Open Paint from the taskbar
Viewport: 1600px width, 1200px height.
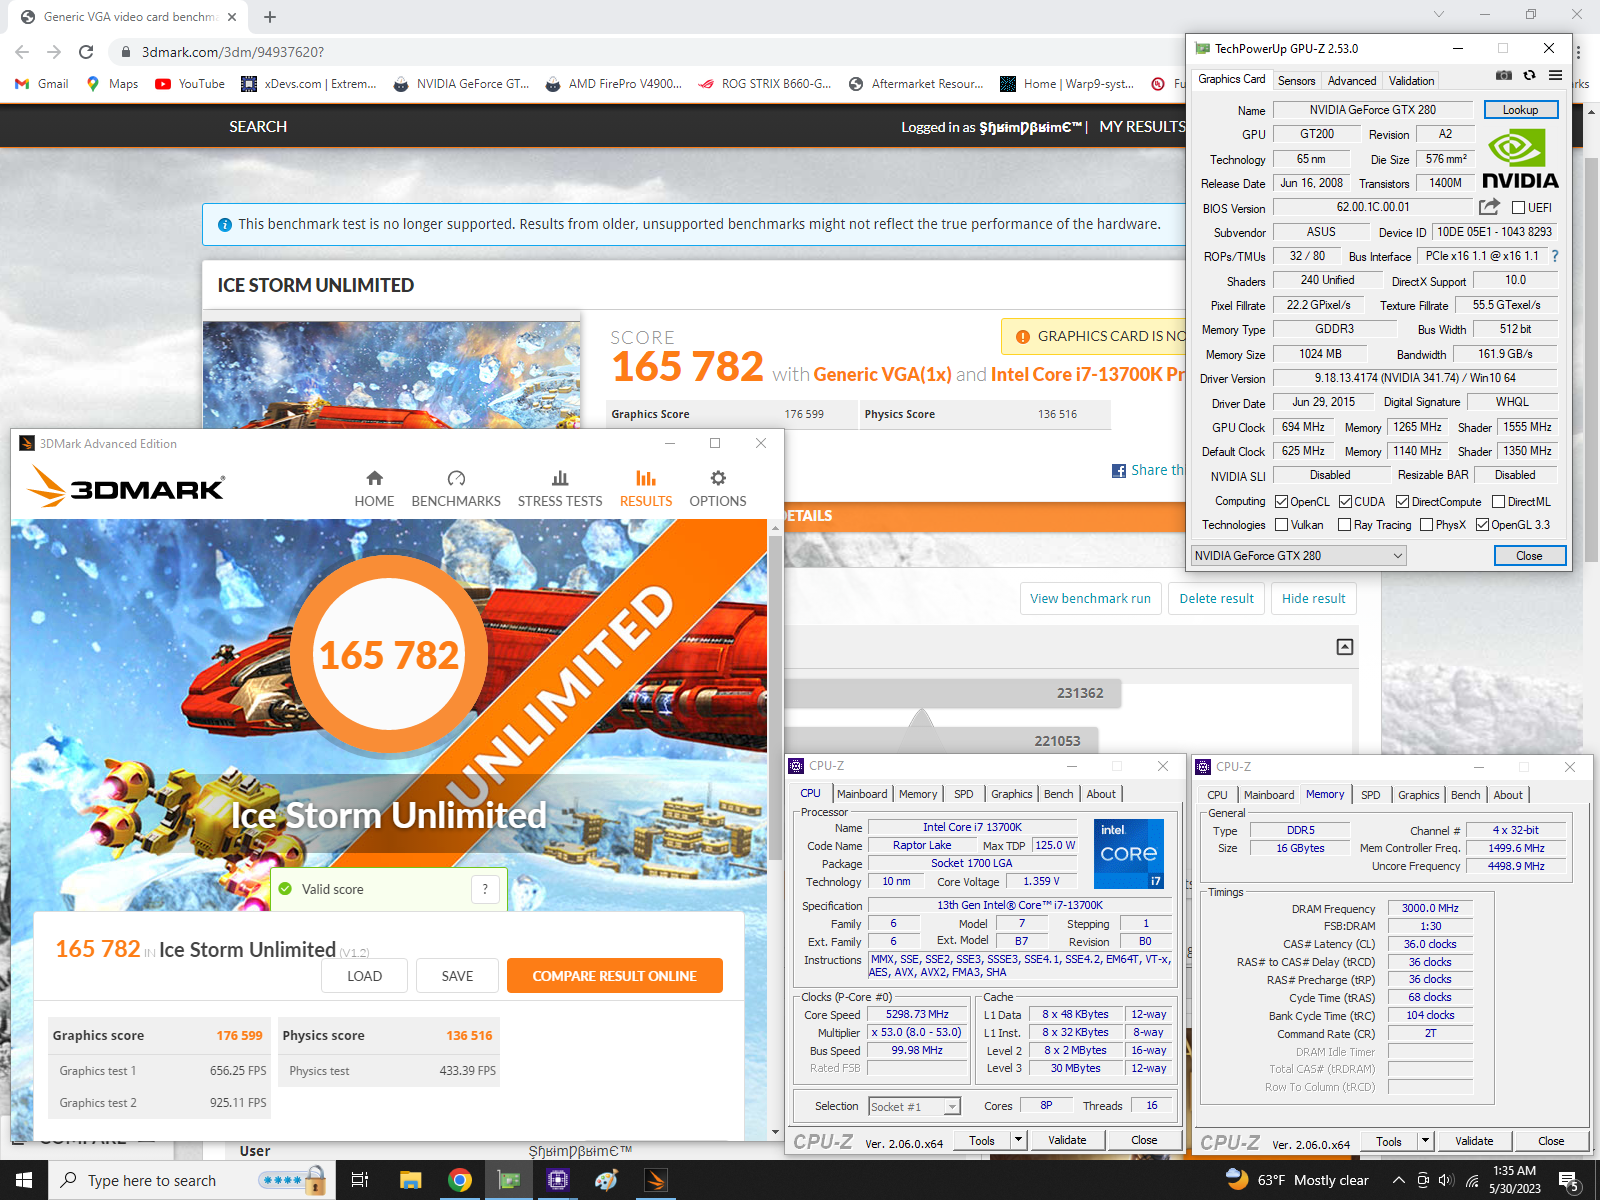point(606,1180)
